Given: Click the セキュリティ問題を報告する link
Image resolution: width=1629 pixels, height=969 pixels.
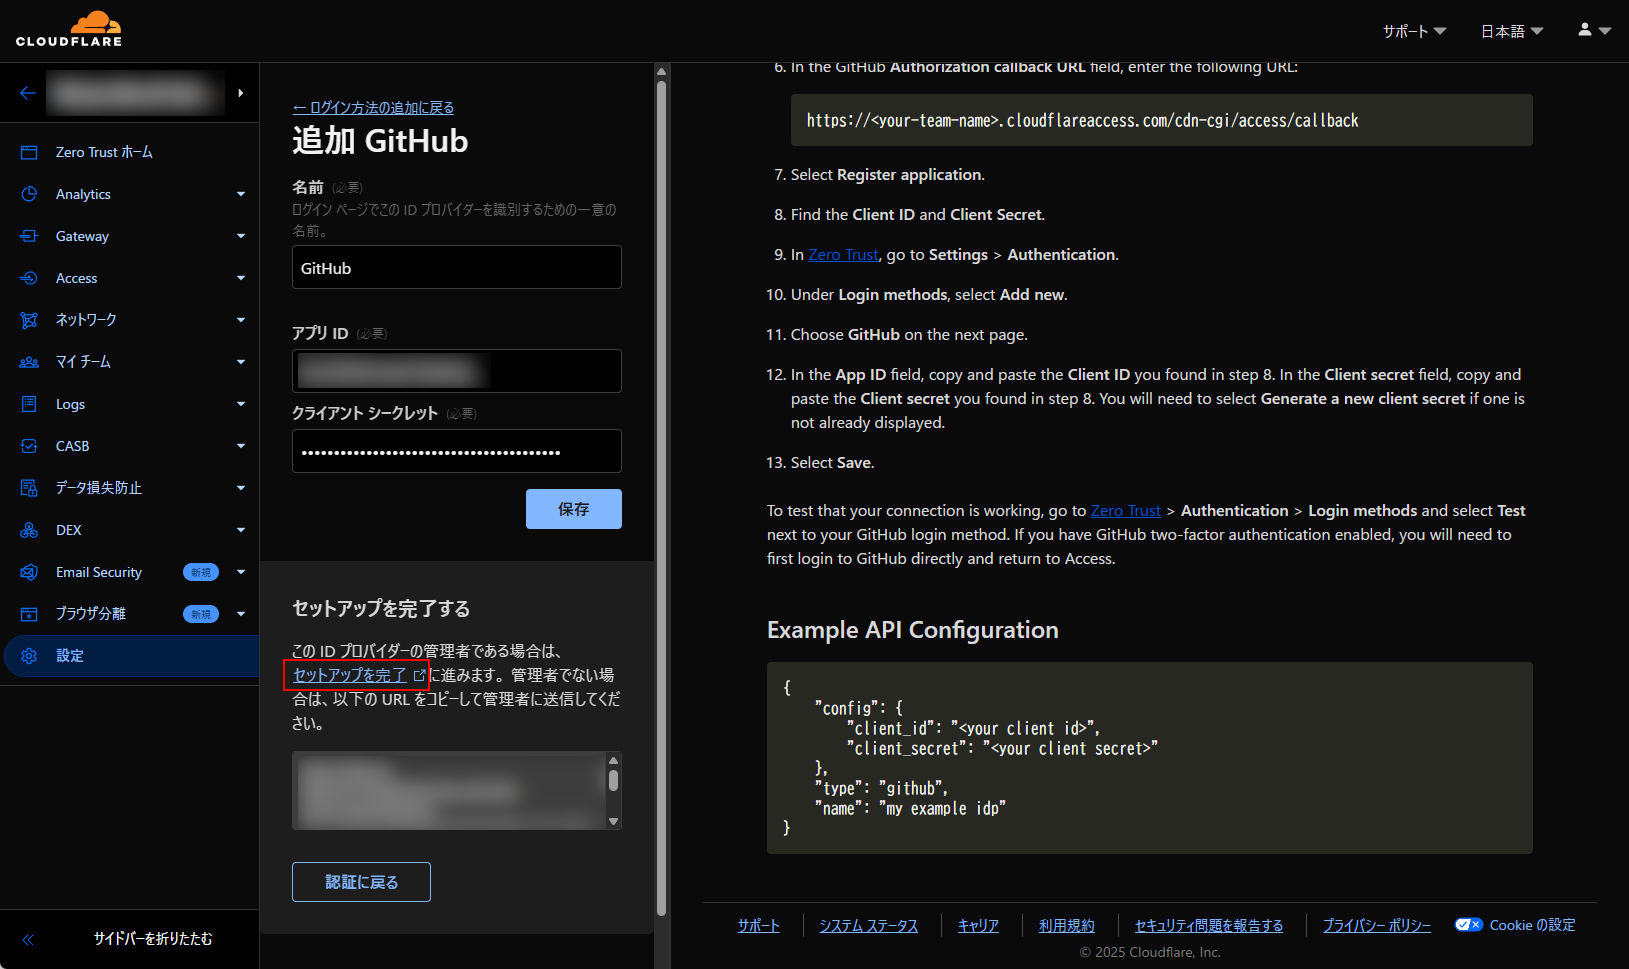Looking at the screenshot, I should coord(1209,926).
